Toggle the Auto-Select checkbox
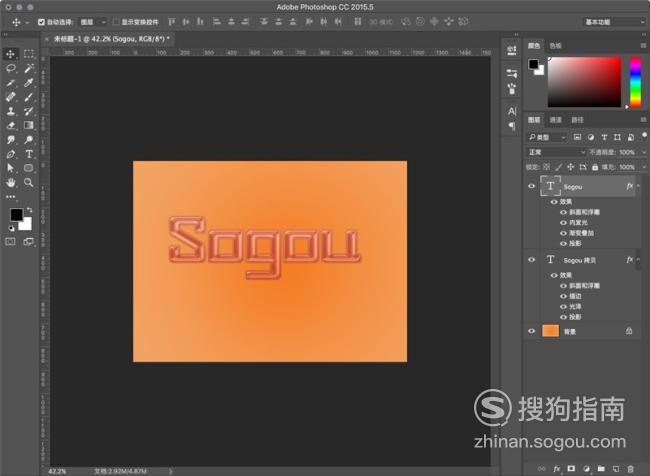 pos(41,22)
